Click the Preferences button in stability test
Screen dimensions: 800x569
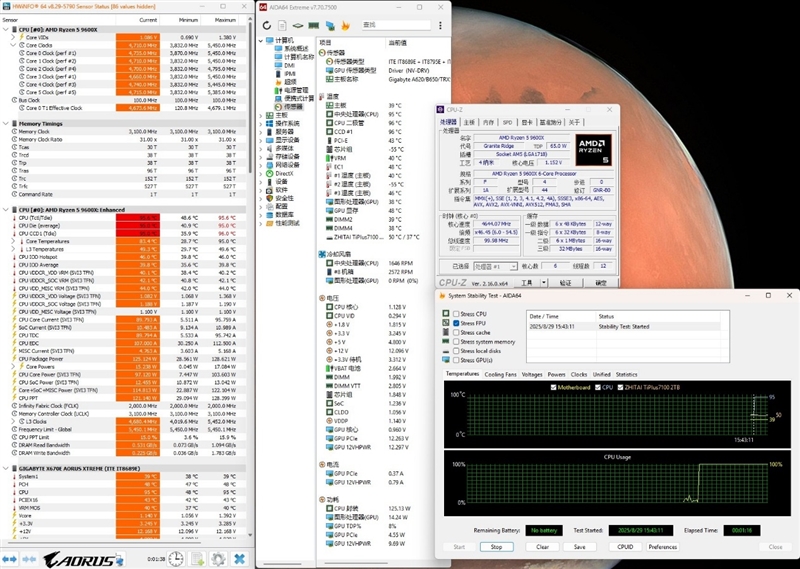coord(662,547)
